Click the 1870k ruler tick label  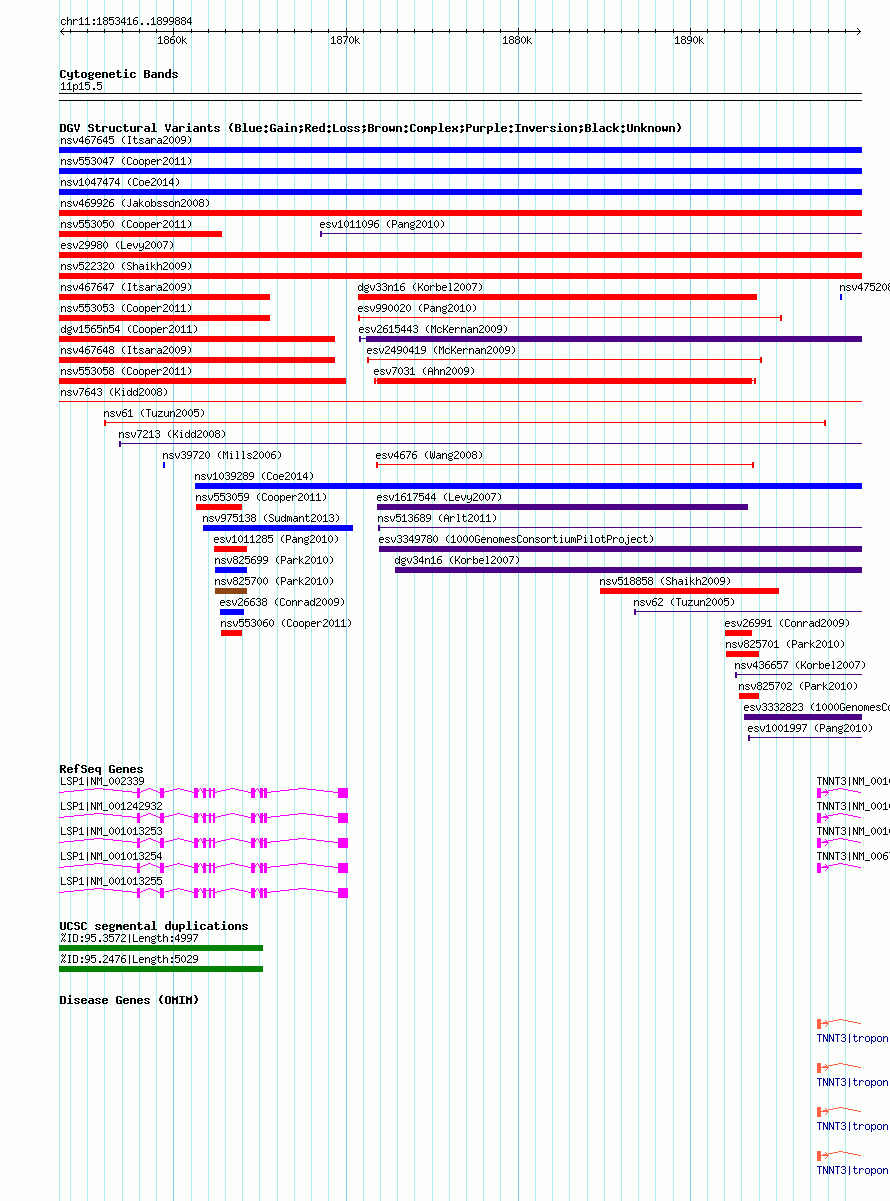[x=344, y=41]
